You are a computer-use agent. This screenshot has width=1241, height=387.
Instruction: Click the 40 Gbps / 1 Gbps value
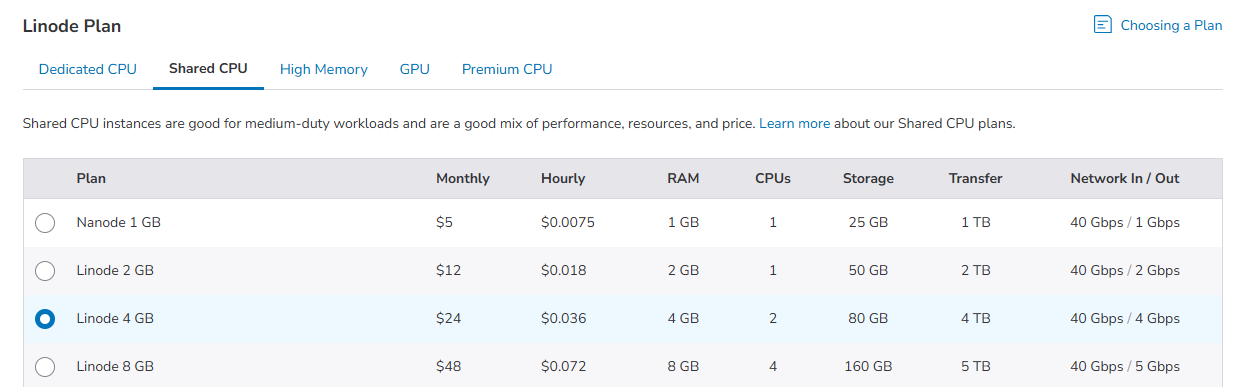pos(1125,222)
